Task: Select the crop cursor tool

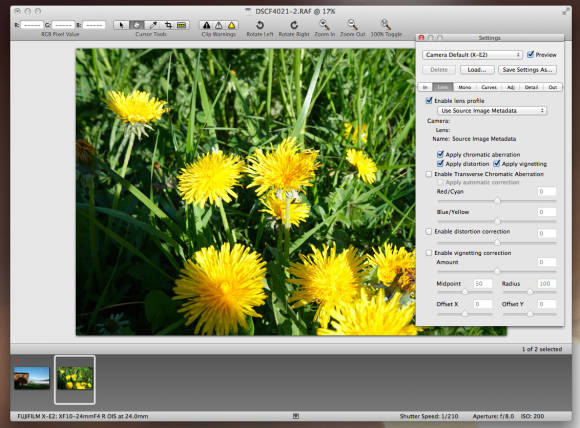Action: pyautogui.click(x=168, y=25)
